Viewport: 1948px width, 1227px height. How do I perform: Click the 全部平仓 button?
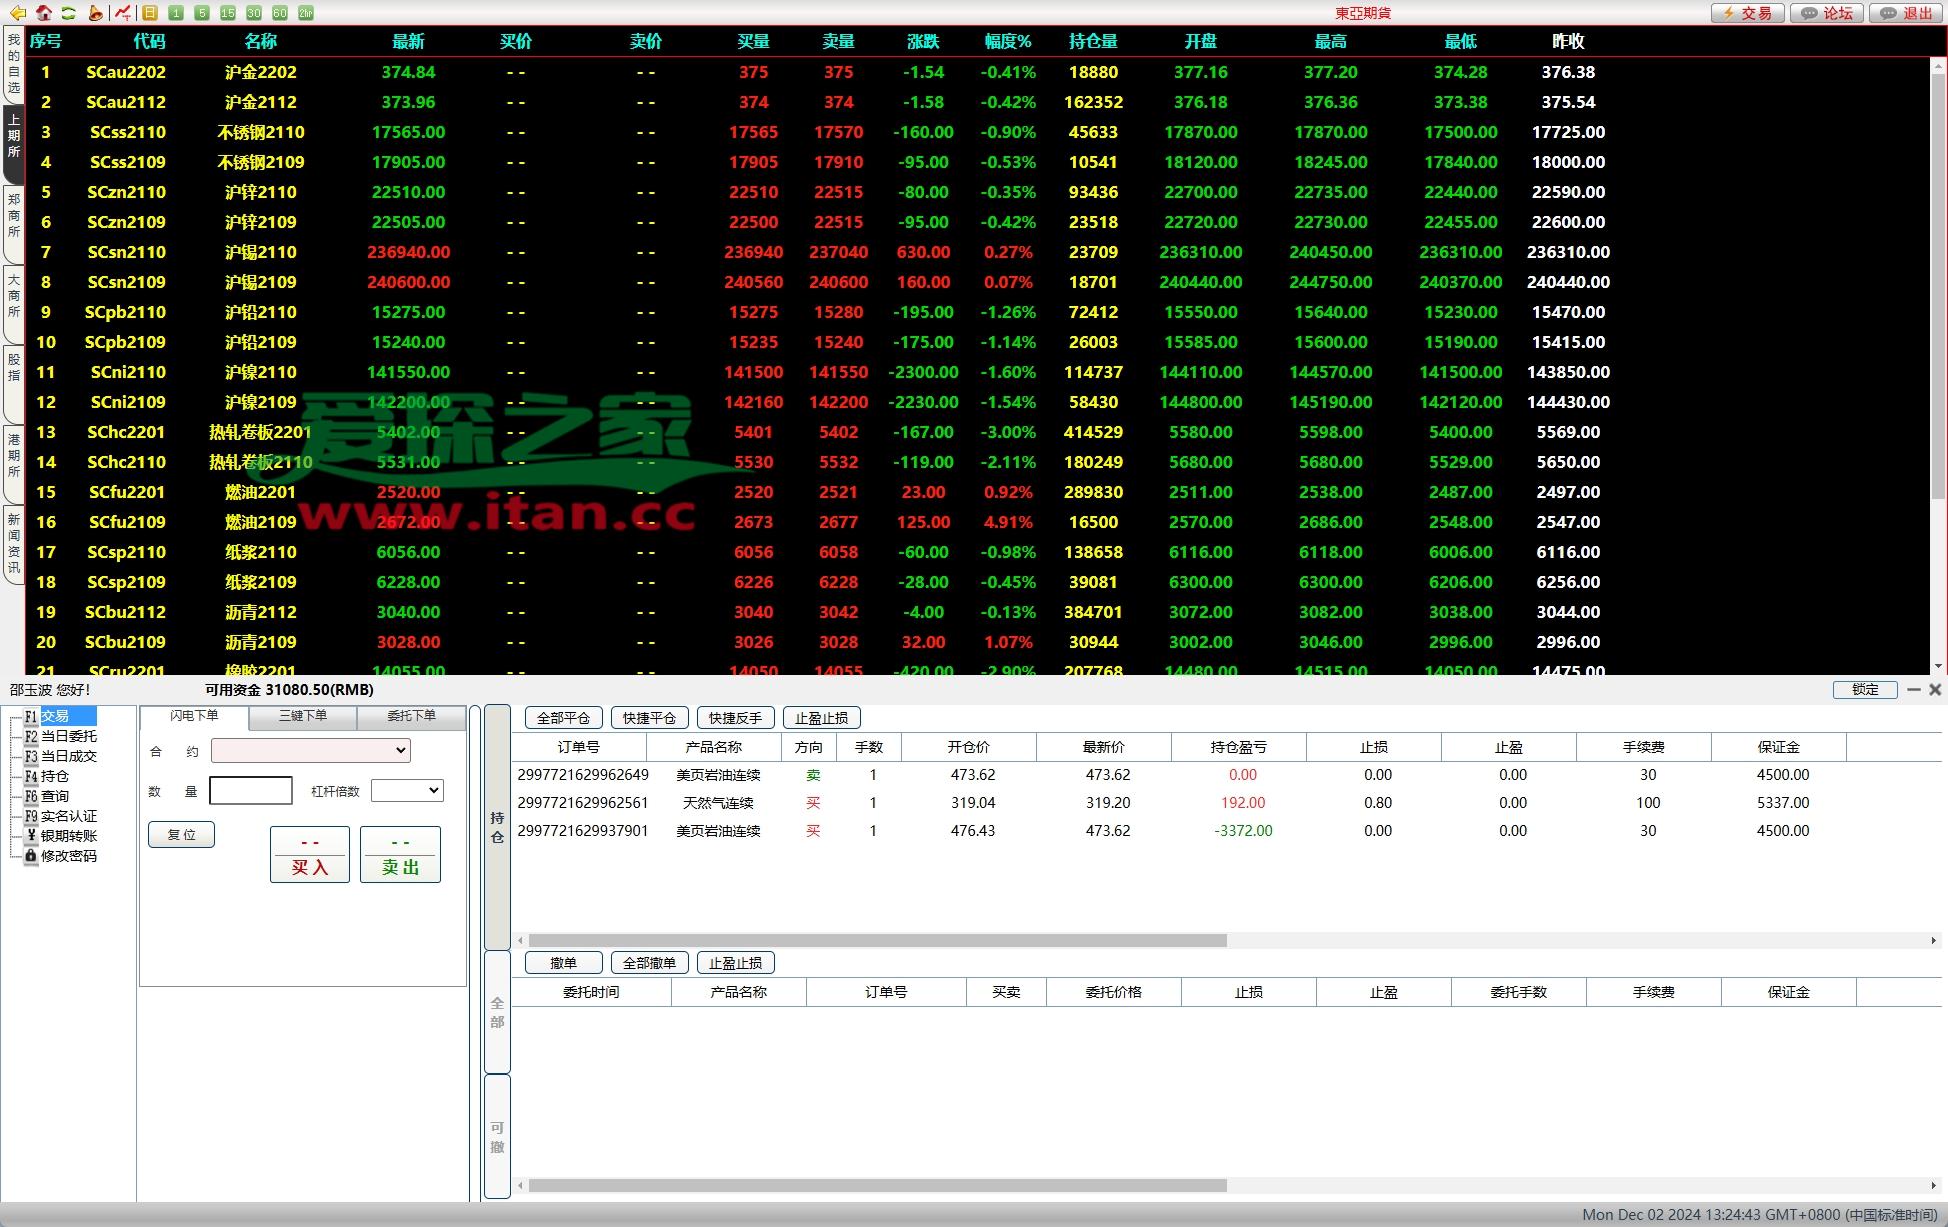pos(563,718)
